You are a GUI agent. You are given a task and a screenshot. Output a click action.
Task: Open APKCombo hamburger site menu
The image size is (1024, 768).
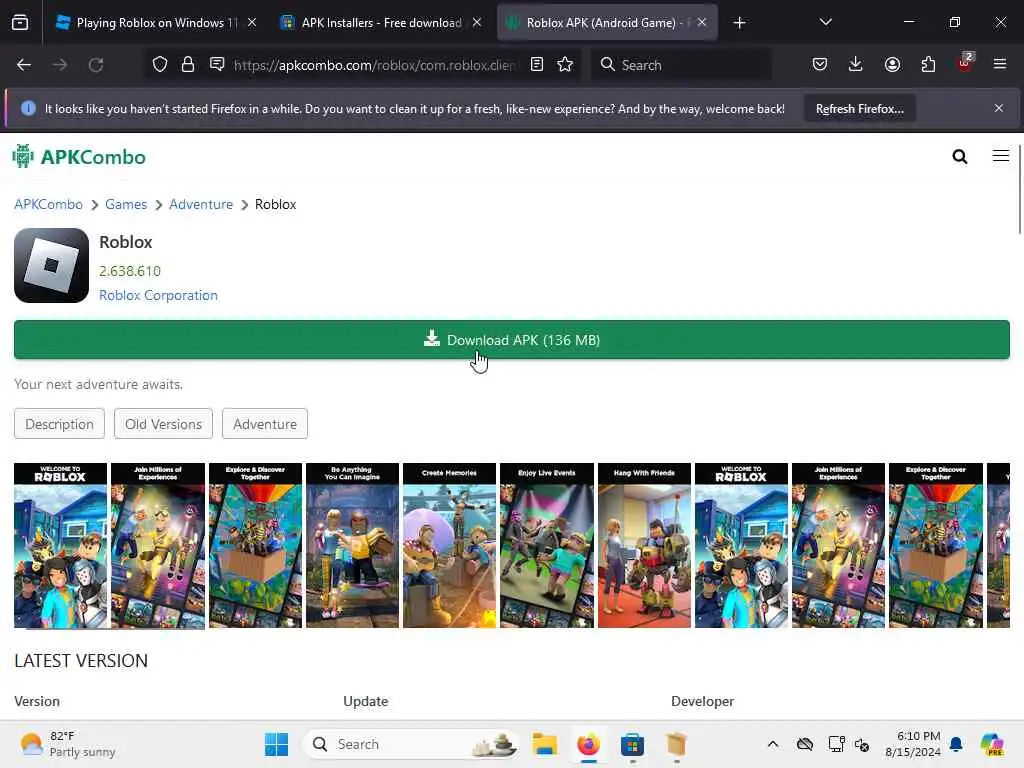[1000, 155]
